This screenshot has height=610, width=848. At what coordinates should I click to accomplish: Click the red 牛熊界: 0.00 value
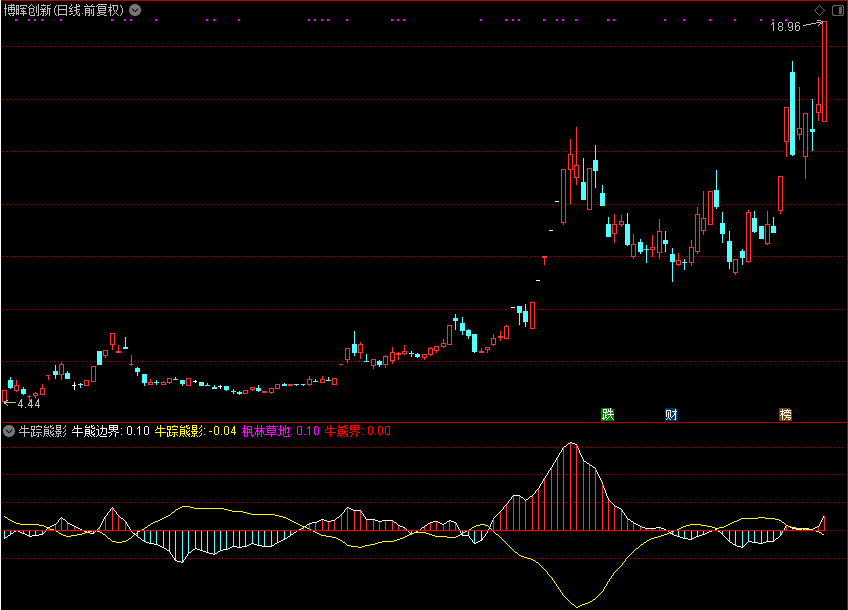pos(357,431)
